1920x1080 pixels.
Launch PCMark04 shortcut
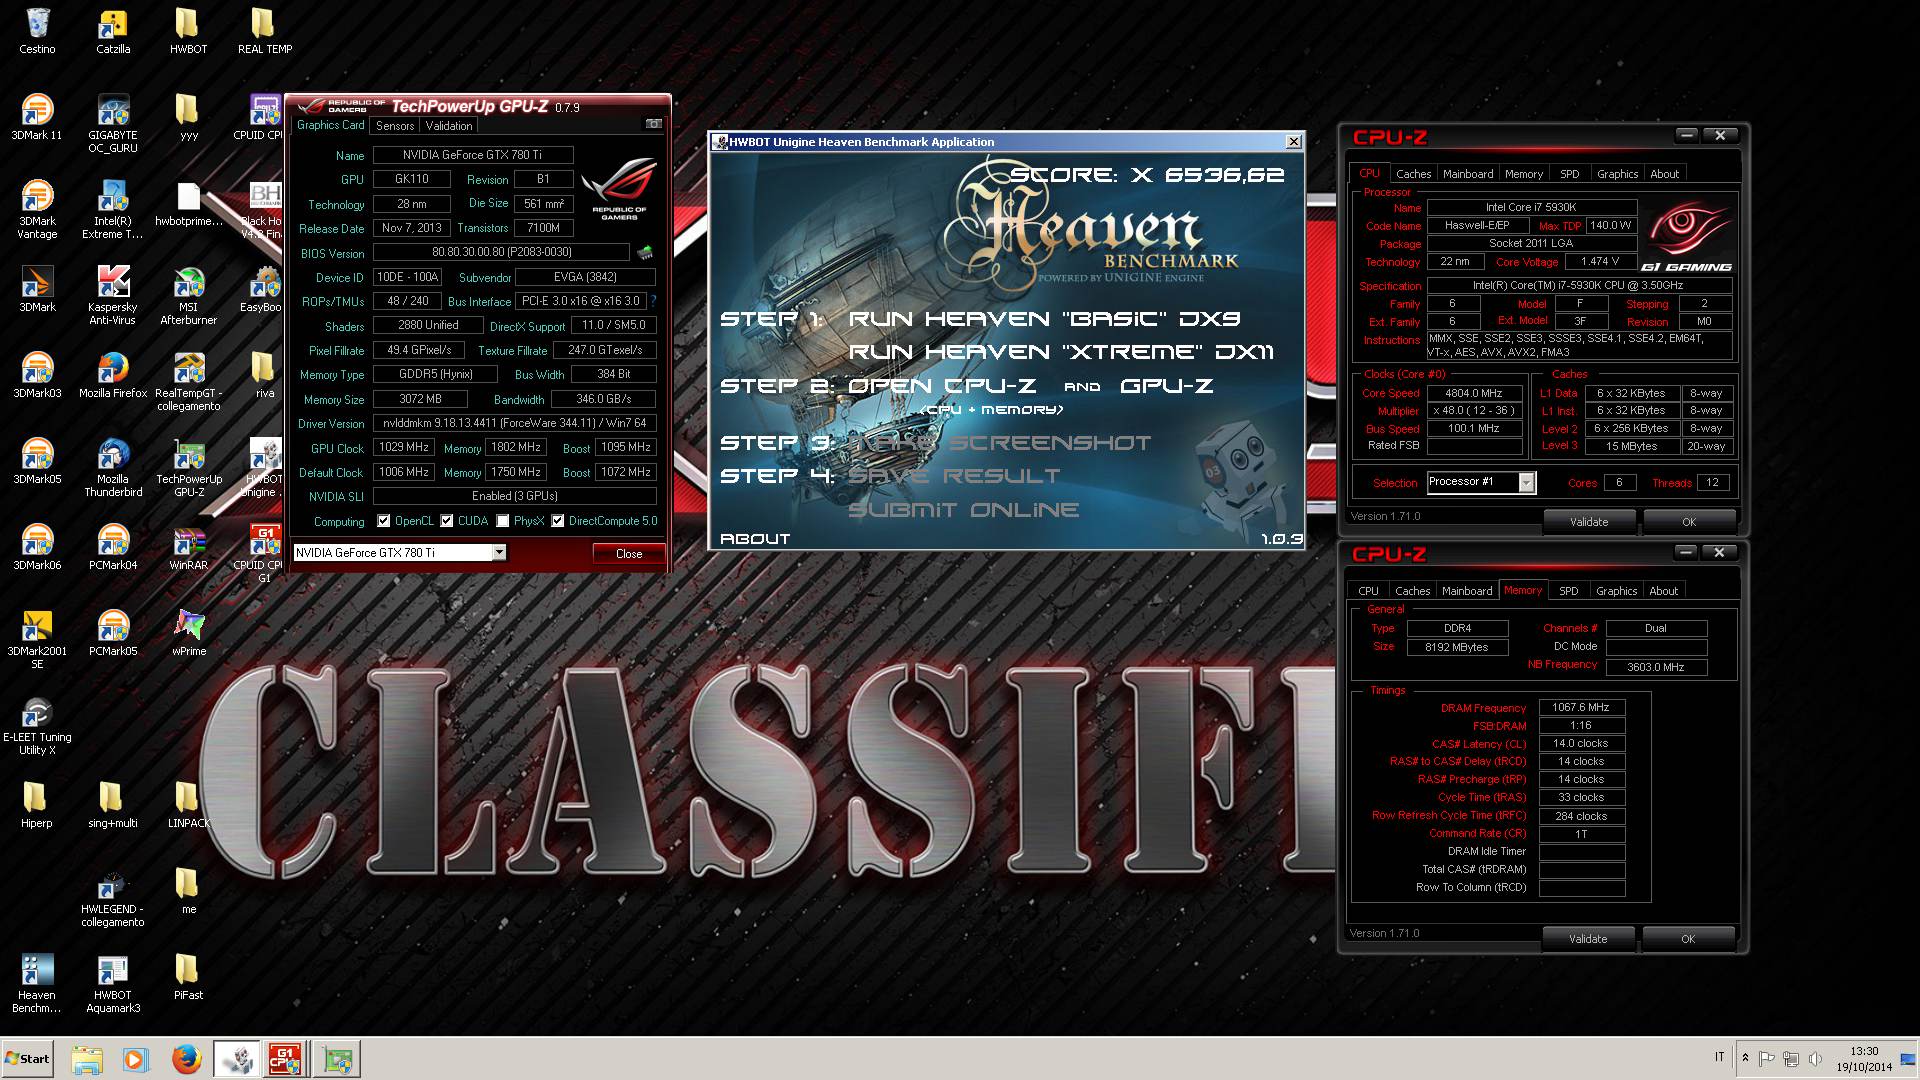click(x=113, y=547)
